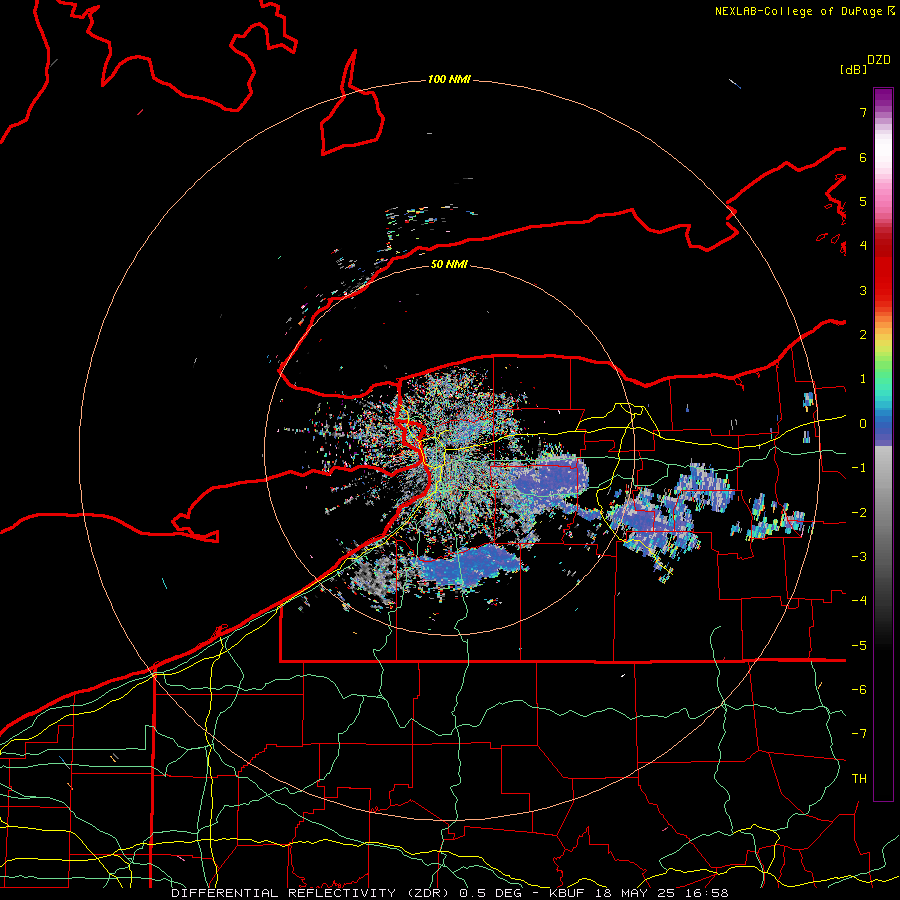Click the "-3" tick label on the scale
Image resolution: width=900 pixels, height=900 pixels.
[859, 557]
